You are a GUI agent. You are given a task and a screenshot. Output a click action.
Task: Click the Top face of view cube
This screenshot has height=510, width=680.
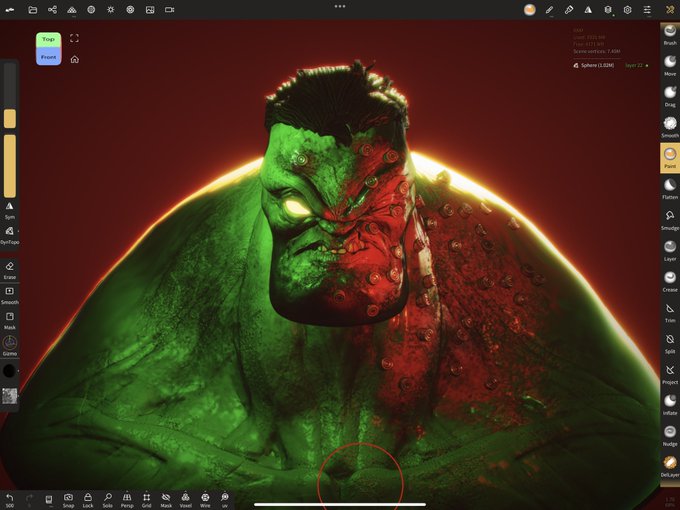point(48,39)
